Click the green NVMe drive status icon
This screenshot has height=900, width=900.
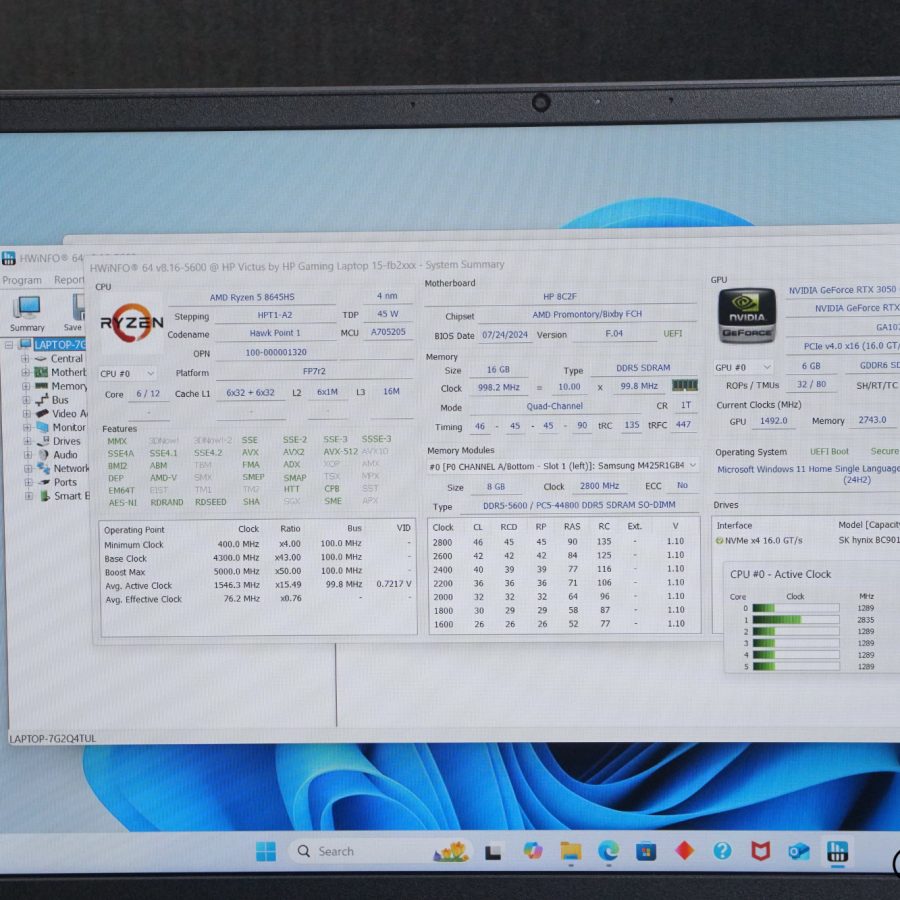pos(719,541)
